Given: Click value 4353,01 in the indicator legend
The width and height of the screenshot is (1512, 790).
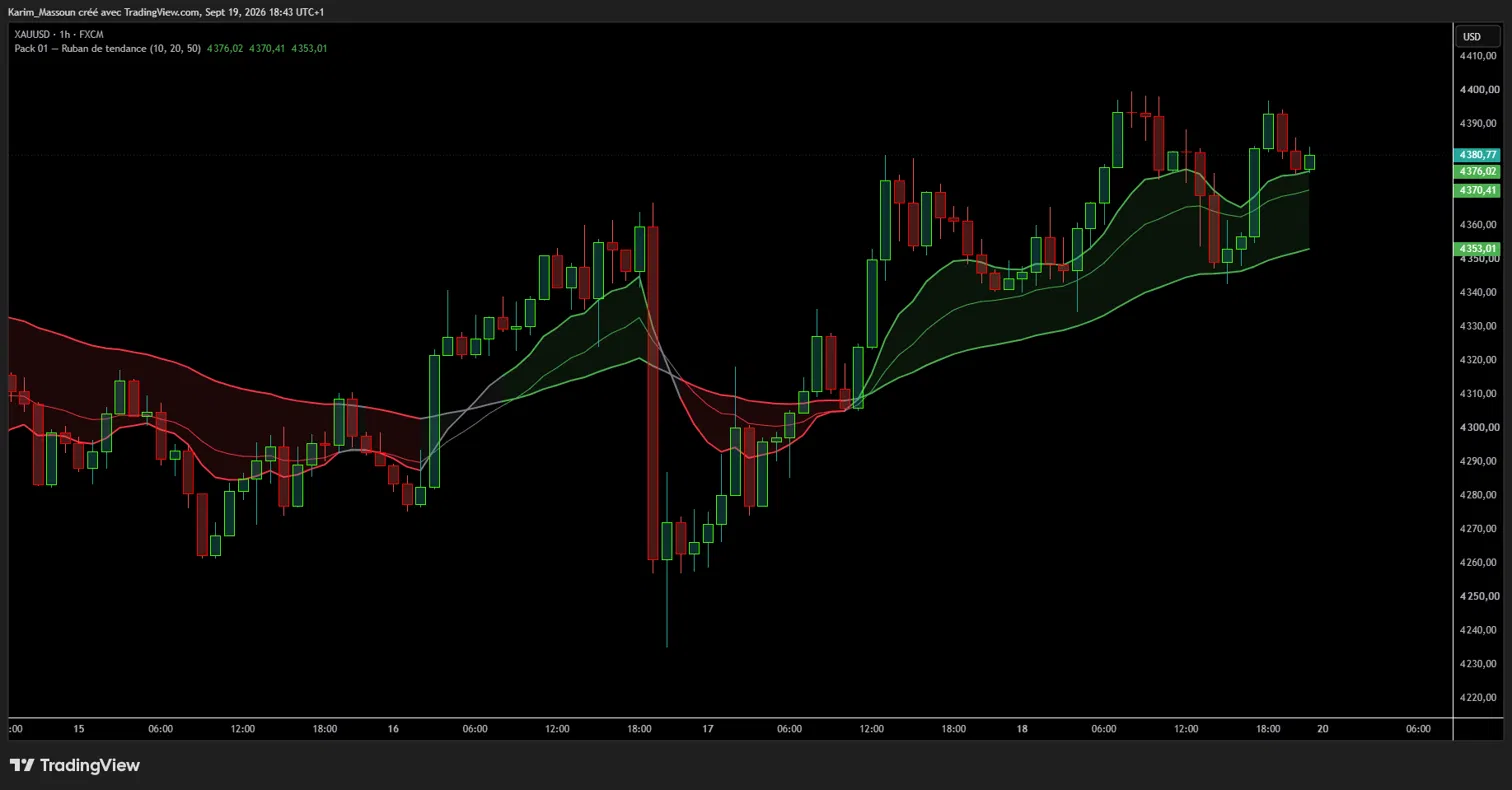Looking at the screenshot, I should pos(309,48).
